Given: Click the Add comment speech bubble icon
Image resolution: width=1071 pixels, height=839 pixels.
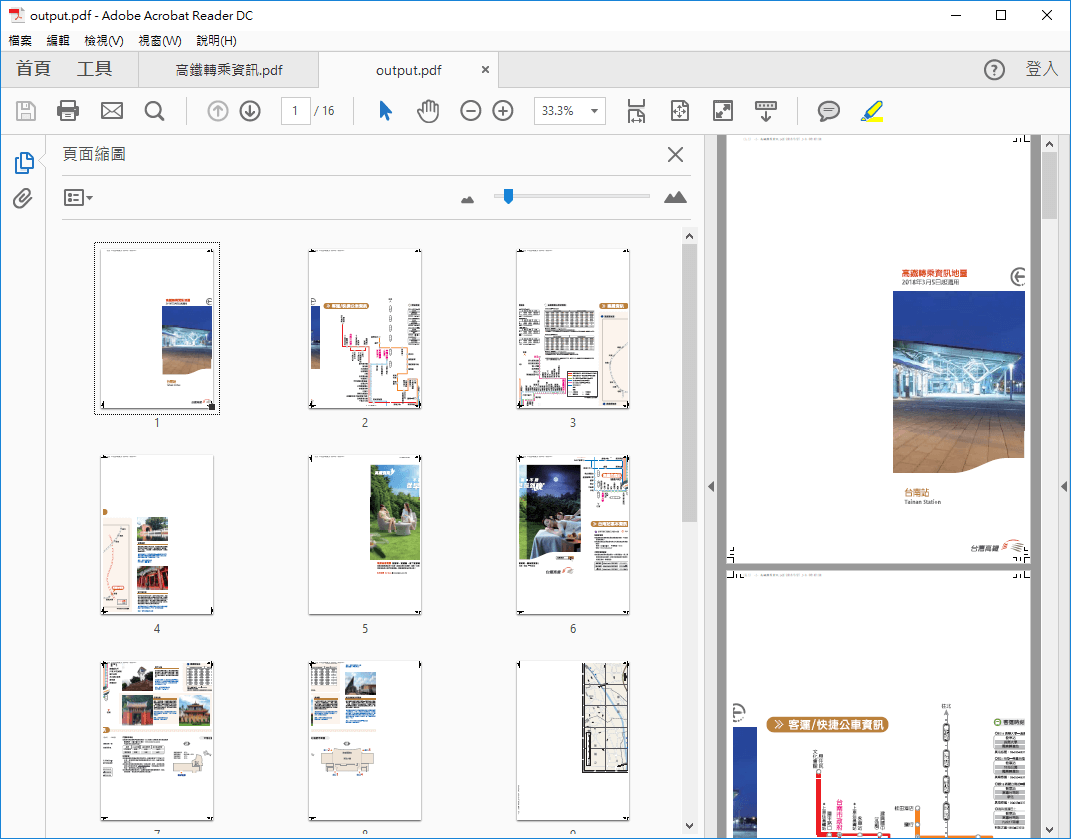Looking at the screenshot, I should click(828, 111).
